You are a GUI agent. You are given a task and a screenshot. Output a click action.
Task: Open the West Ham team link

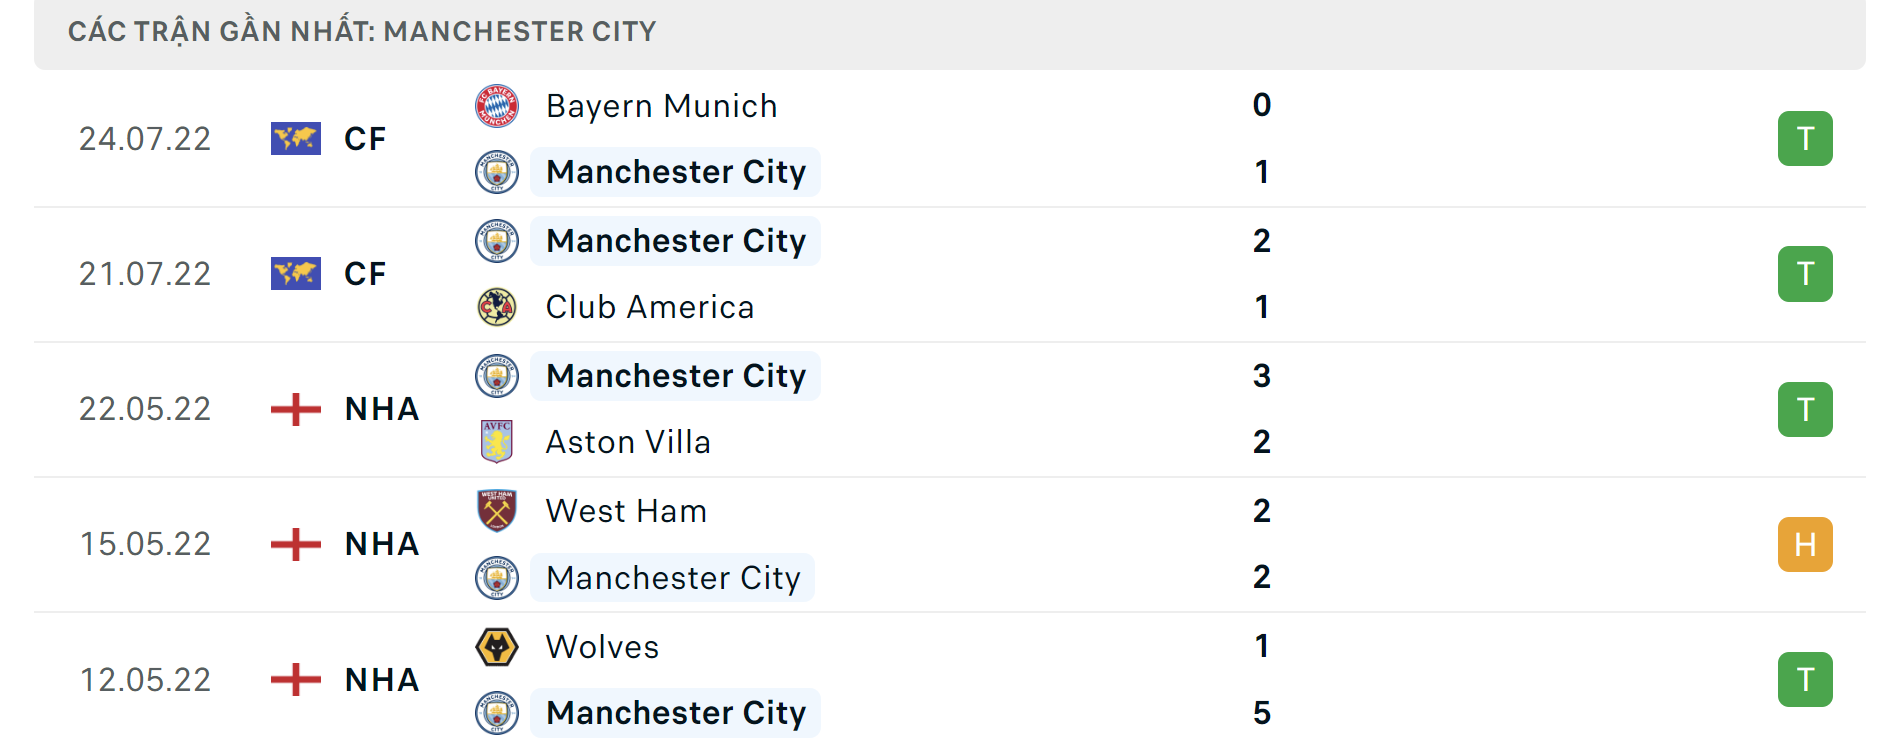click(626, 511)
